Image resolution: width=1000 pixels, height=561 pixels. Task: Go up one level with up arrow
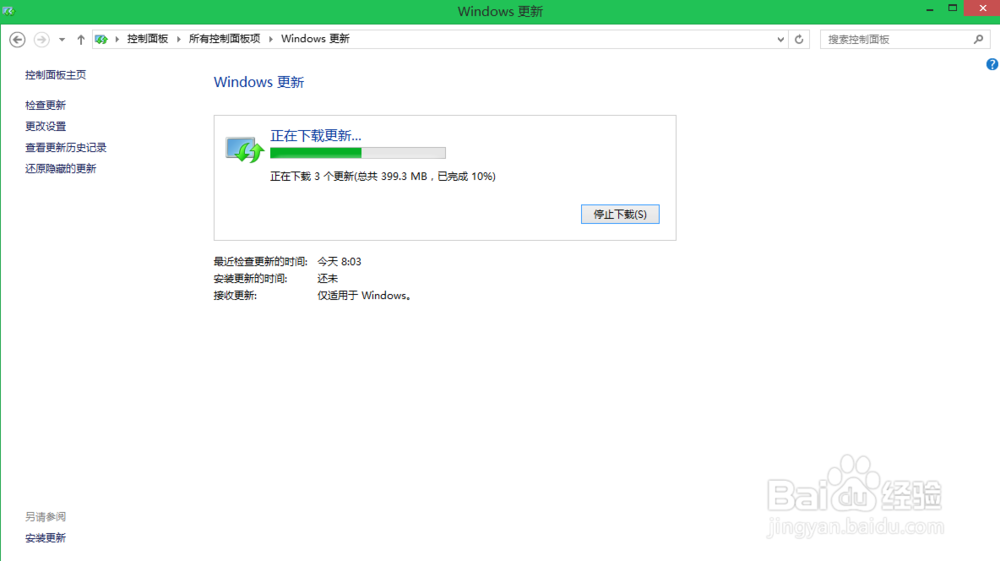click(x=81, y=40)
